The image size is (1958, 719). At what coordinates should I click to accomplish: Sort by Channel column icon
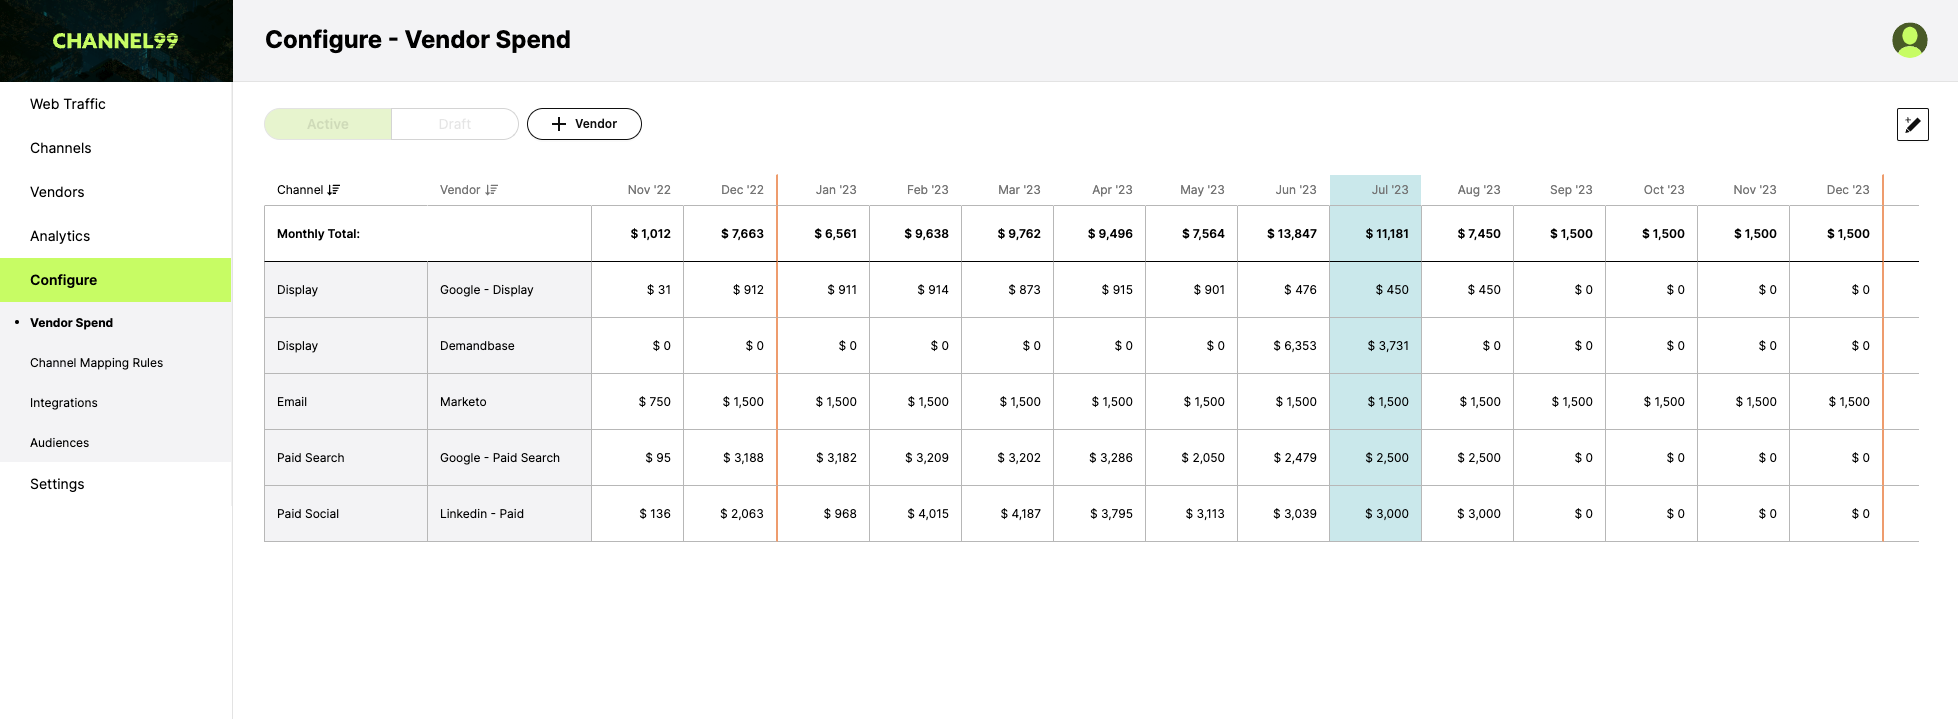tap(334, 190)
